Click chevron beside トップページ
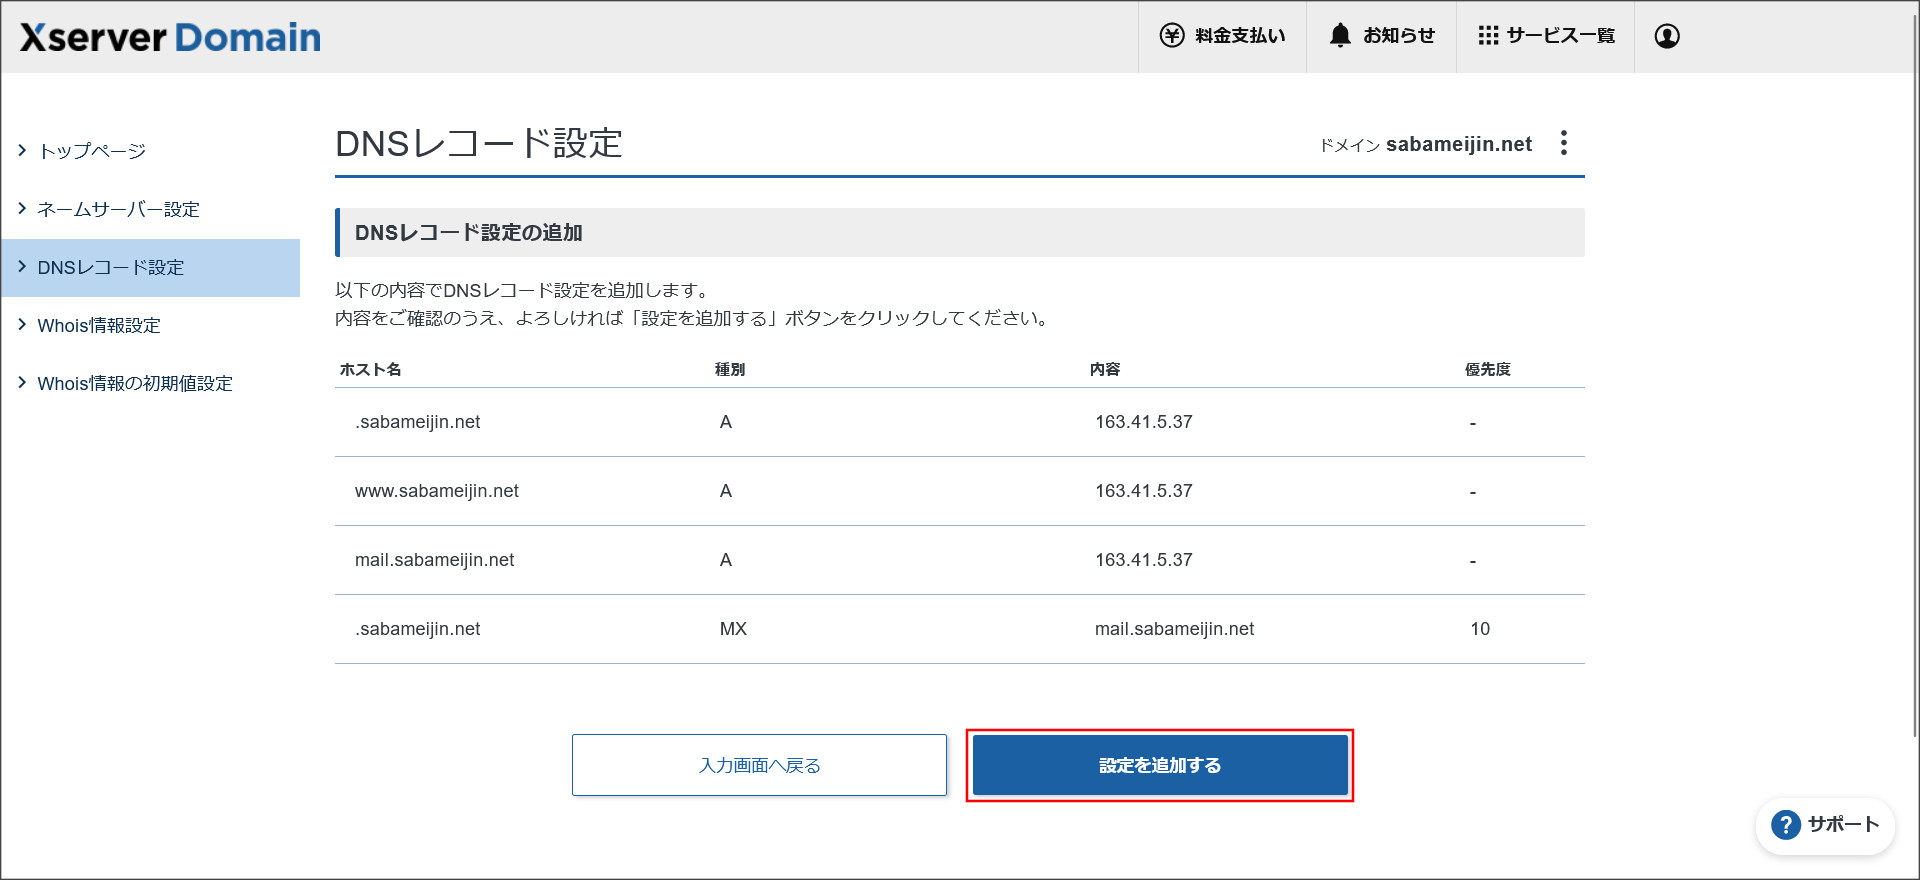The image size is (1920, 880). click(22, 150)
